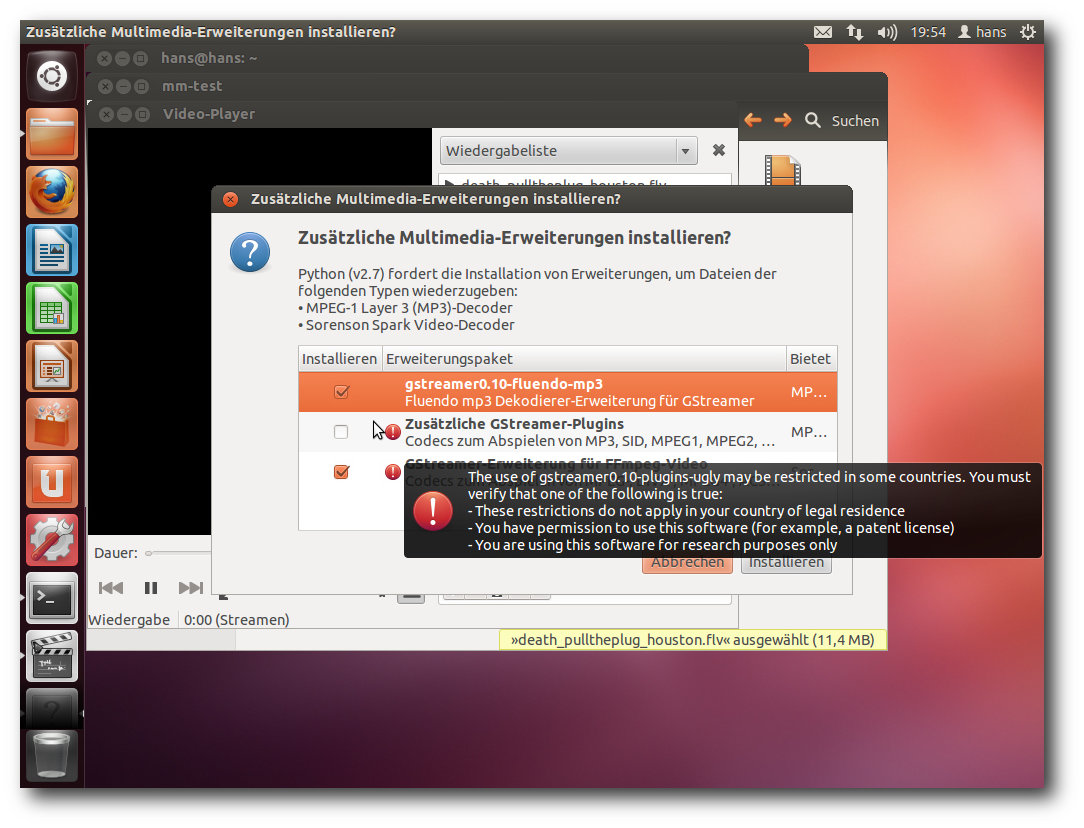
Task: Click the death_pulltheplug_houston.flv selection status
Action: click(x=693, y=640)
